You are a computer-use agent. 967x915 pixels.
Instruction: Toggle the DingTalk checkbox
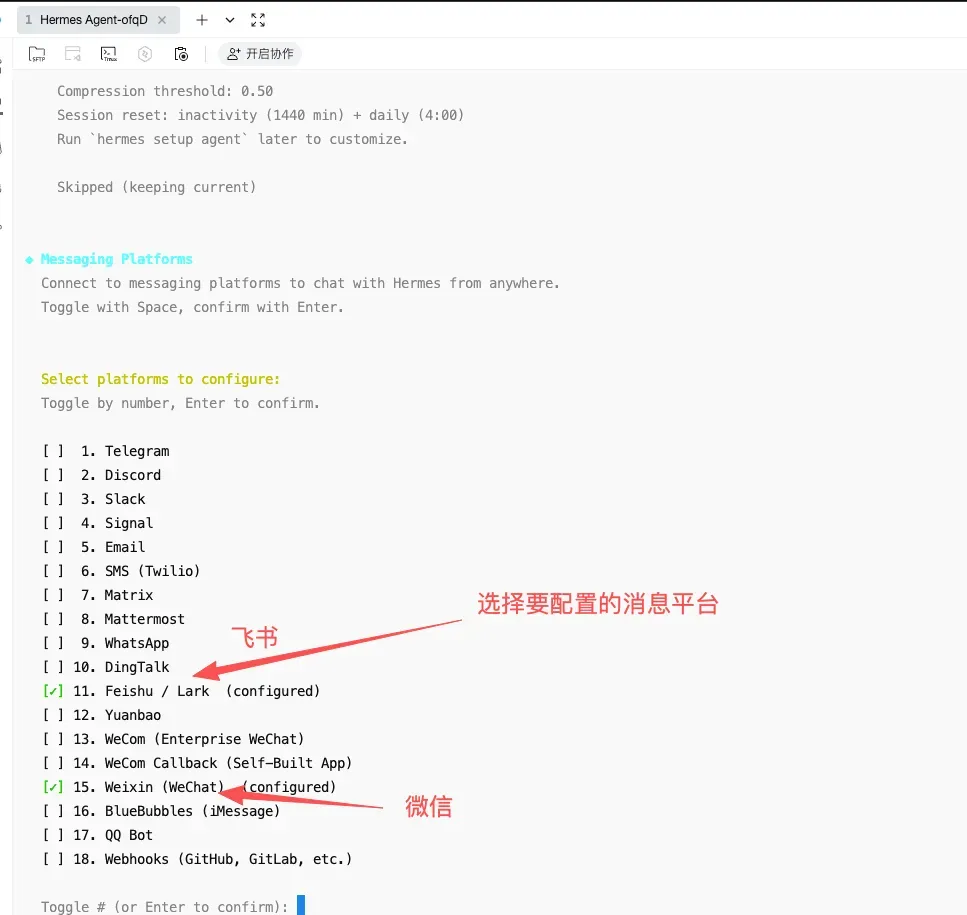tap(53, 667)
